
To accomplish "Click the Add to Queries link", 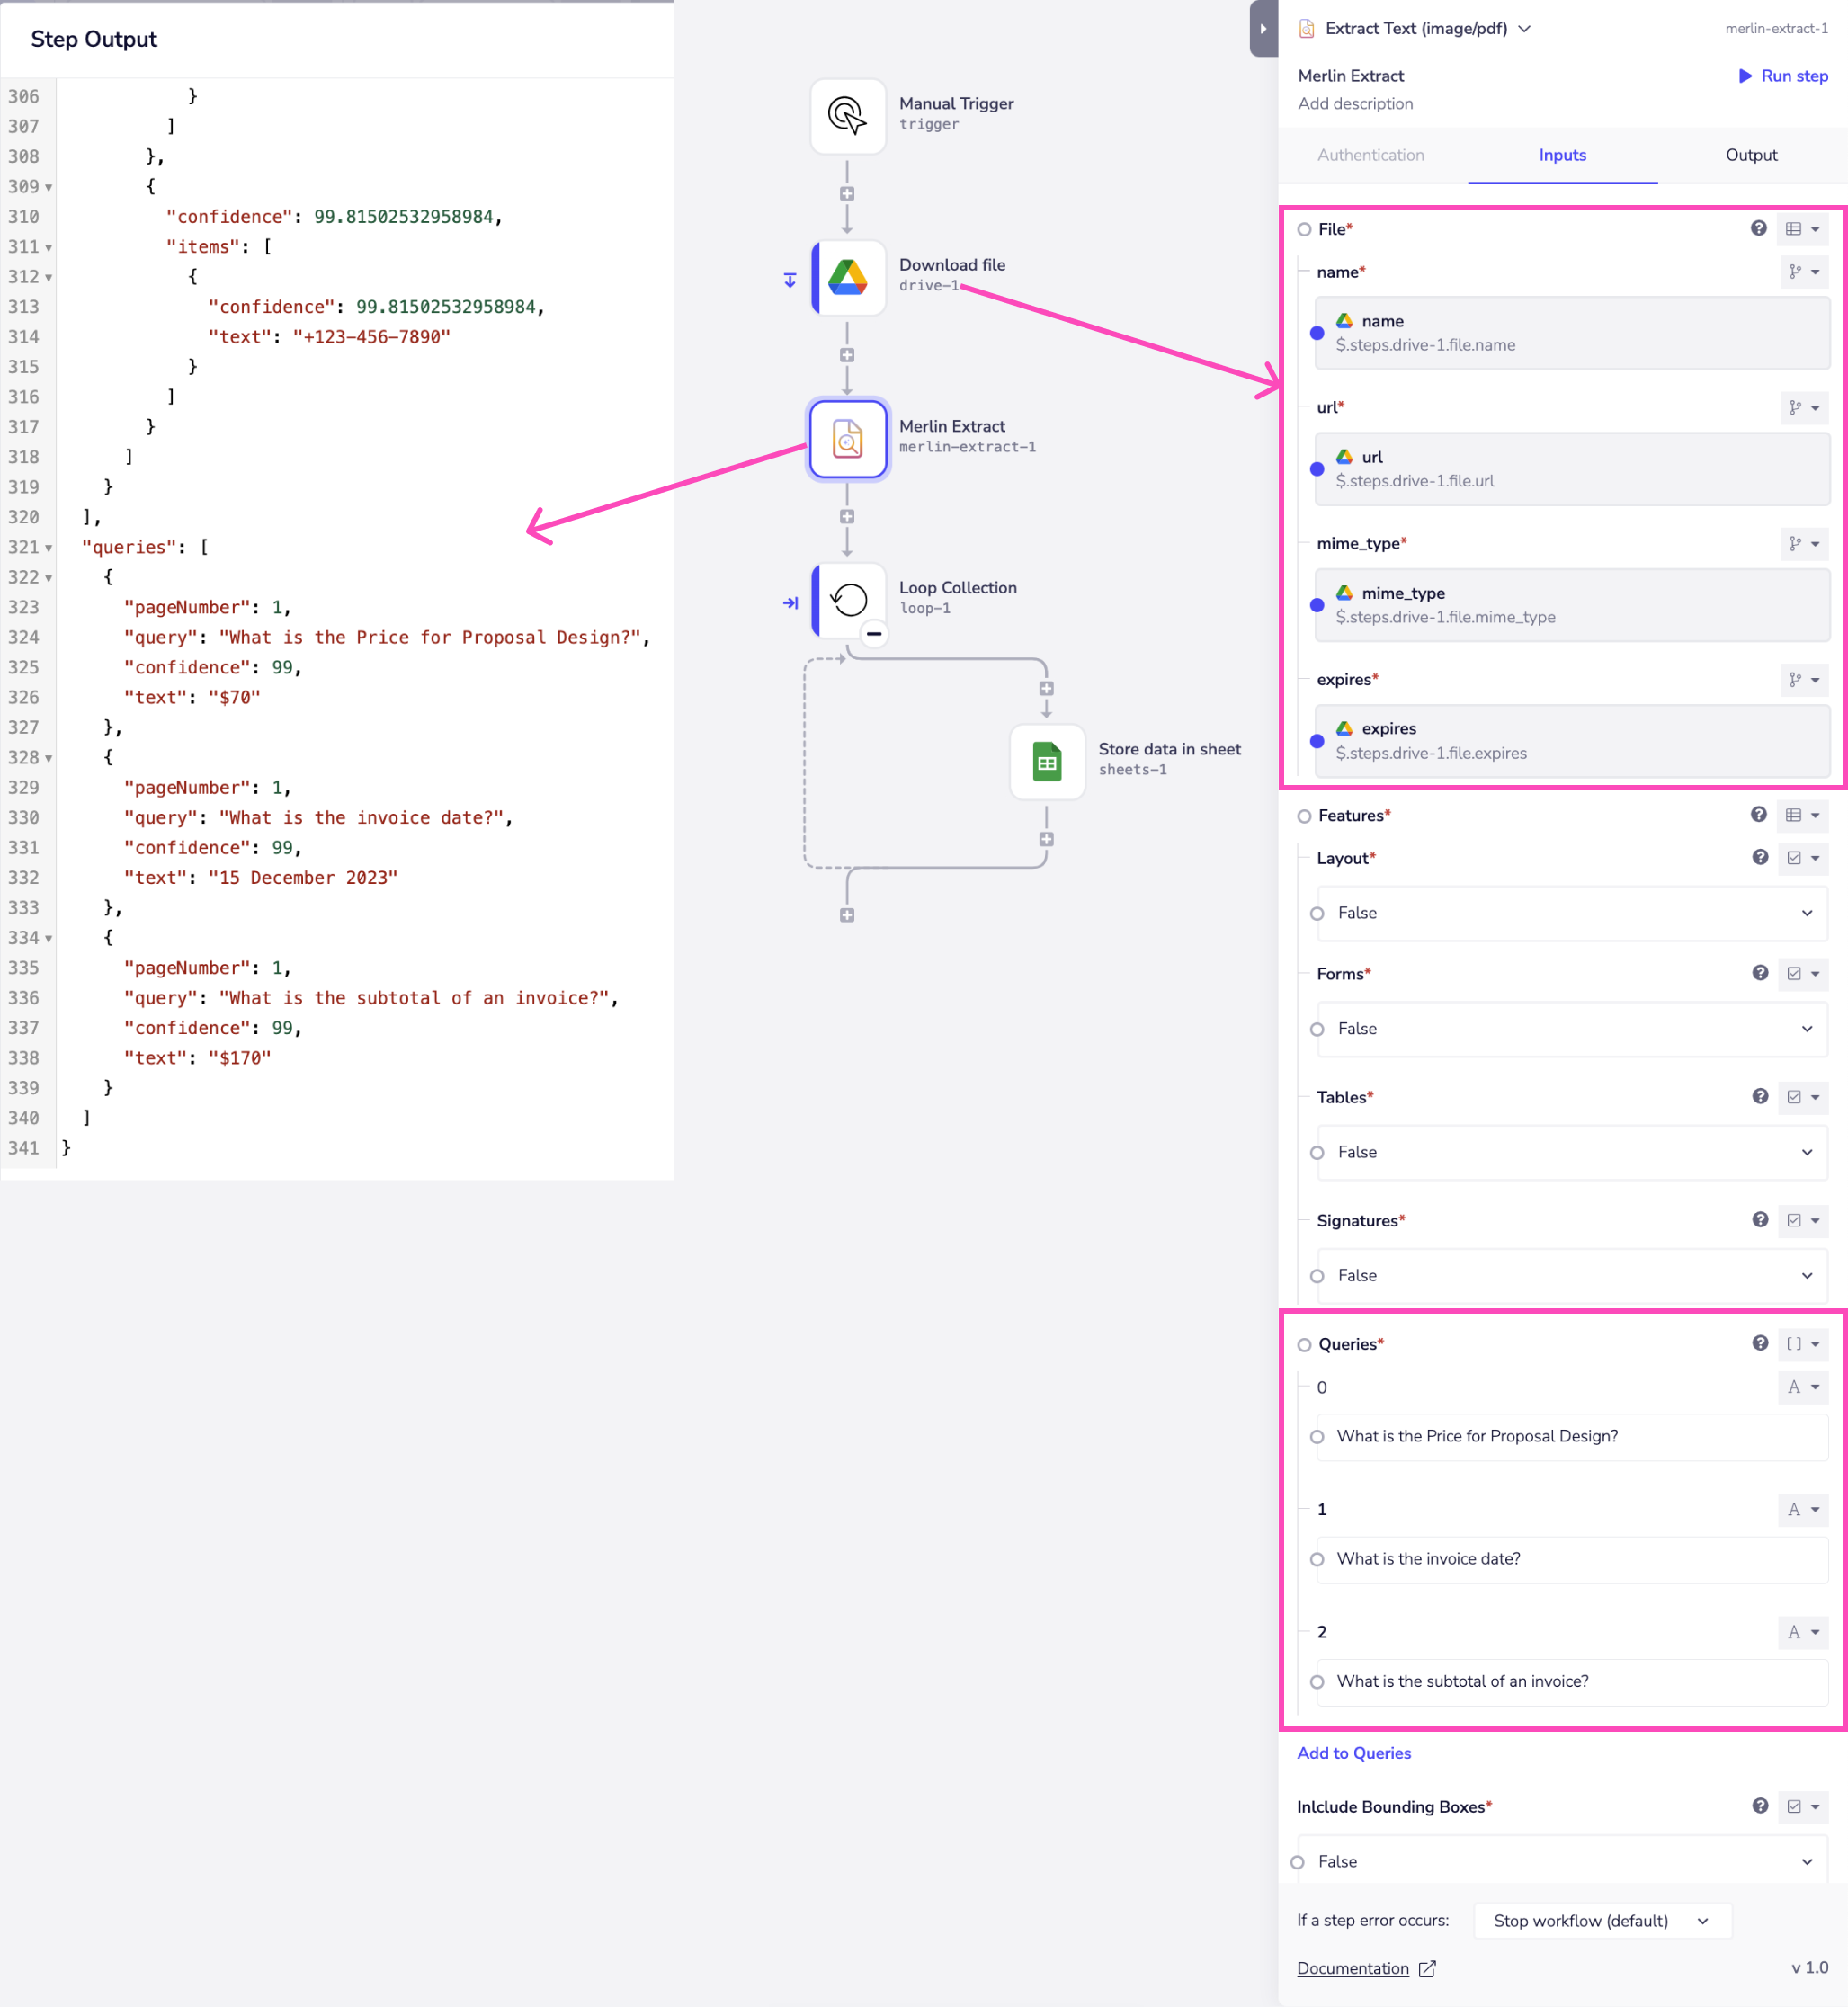I will click(1353, 1753).
